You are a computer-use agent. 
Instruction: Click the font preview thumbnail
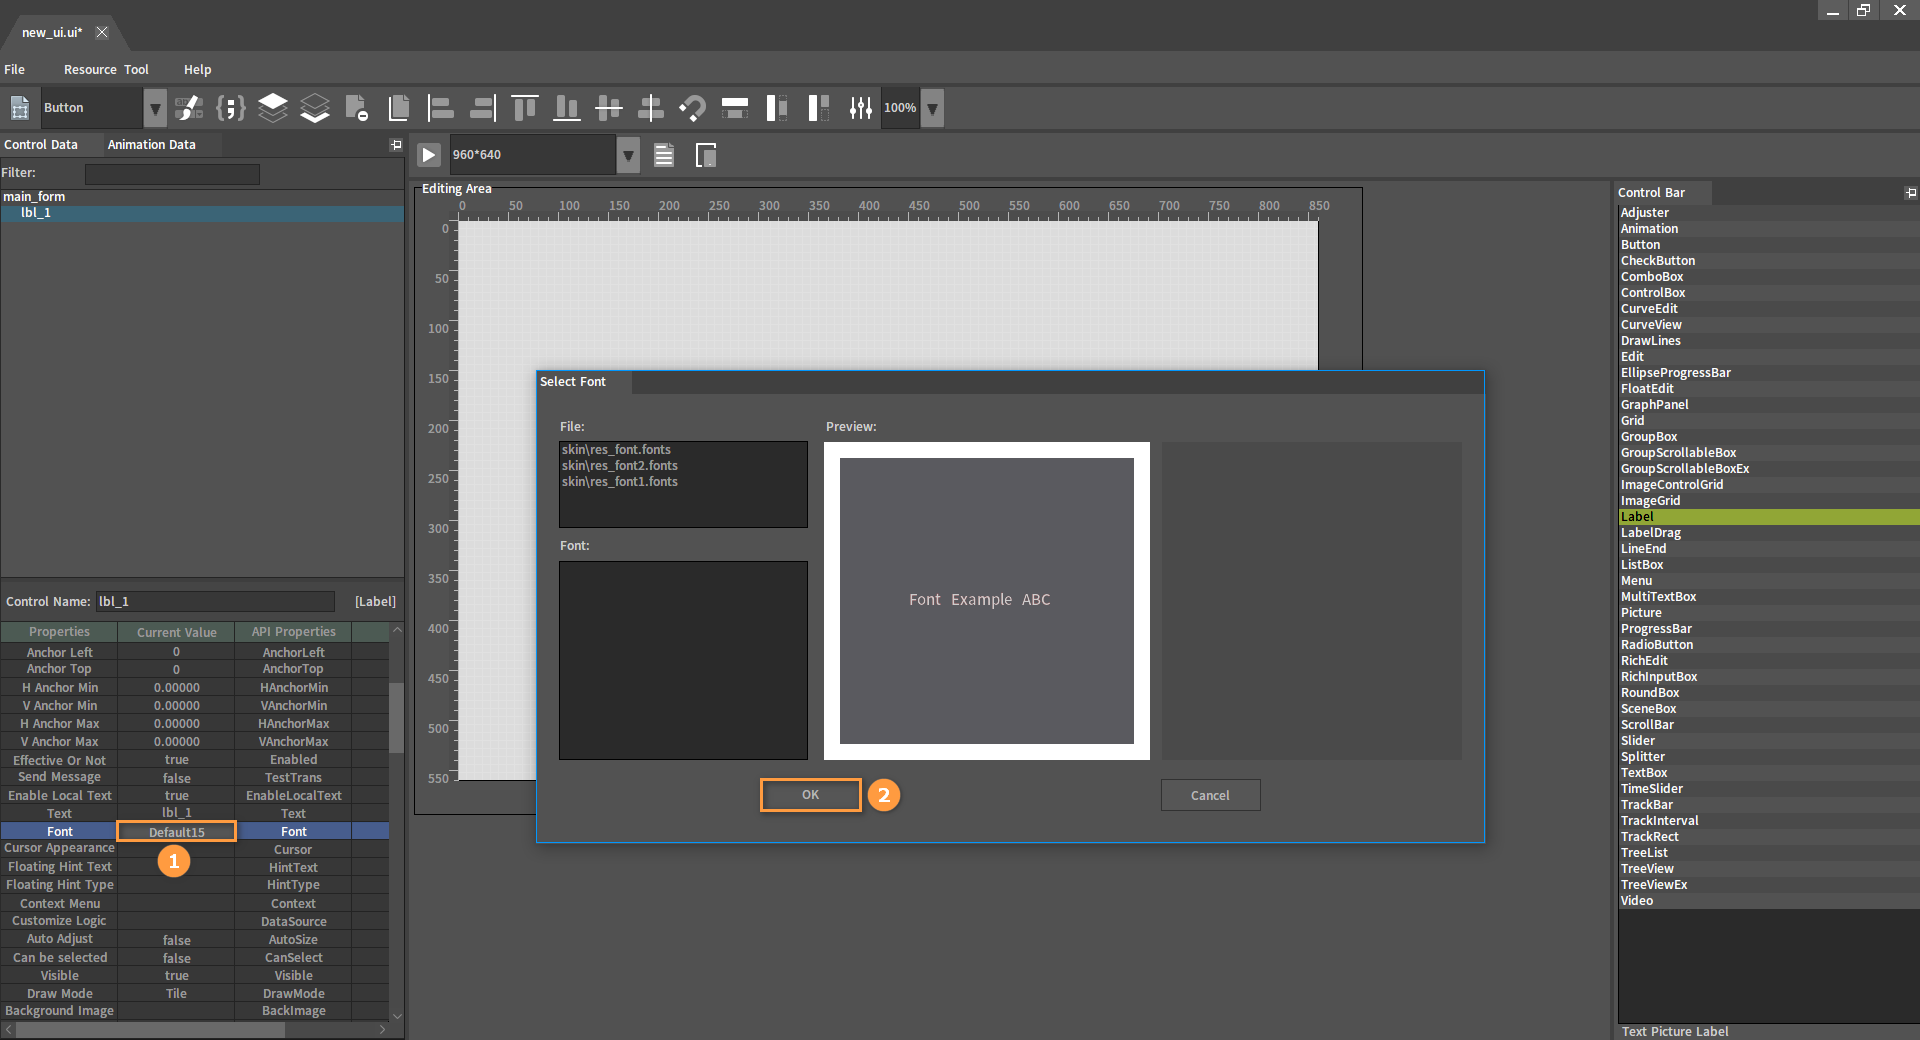[987, 601]
